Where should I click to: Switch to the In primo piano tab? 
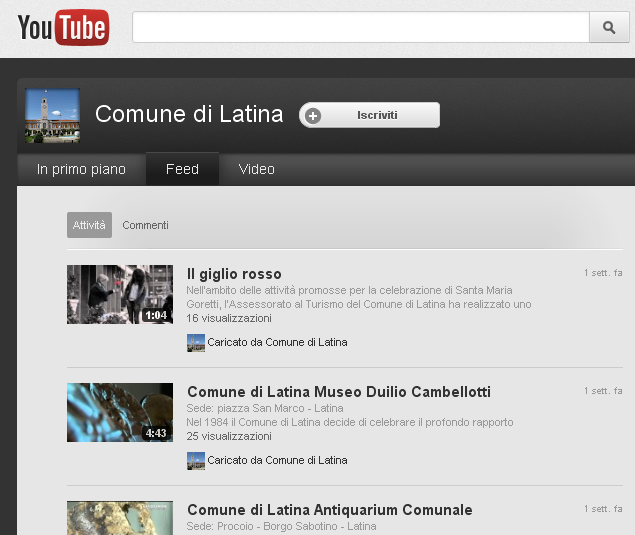pos(81,169)
